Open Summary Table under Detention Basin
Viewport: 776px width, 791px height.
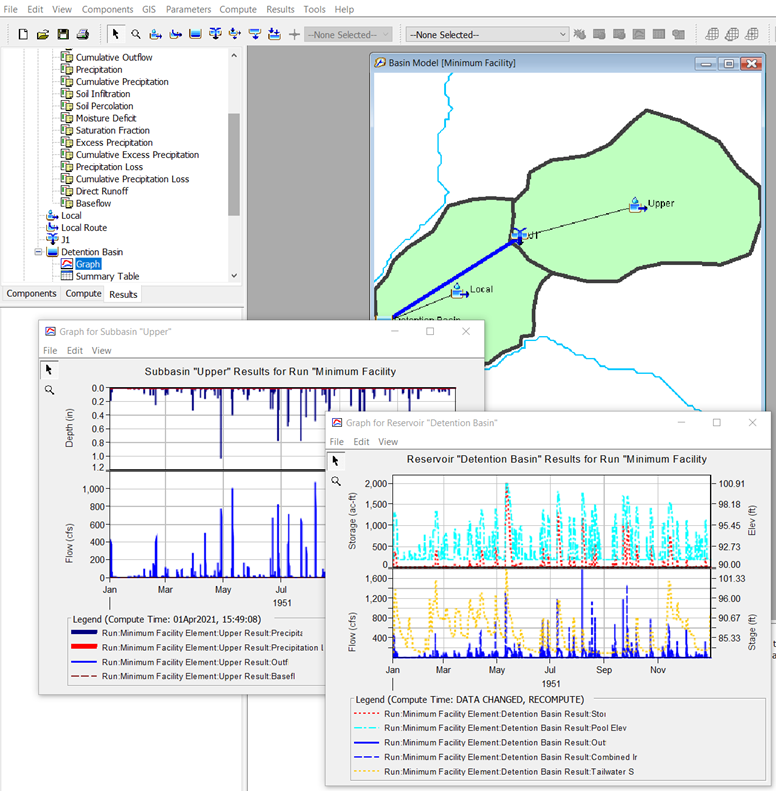point(107,276)
